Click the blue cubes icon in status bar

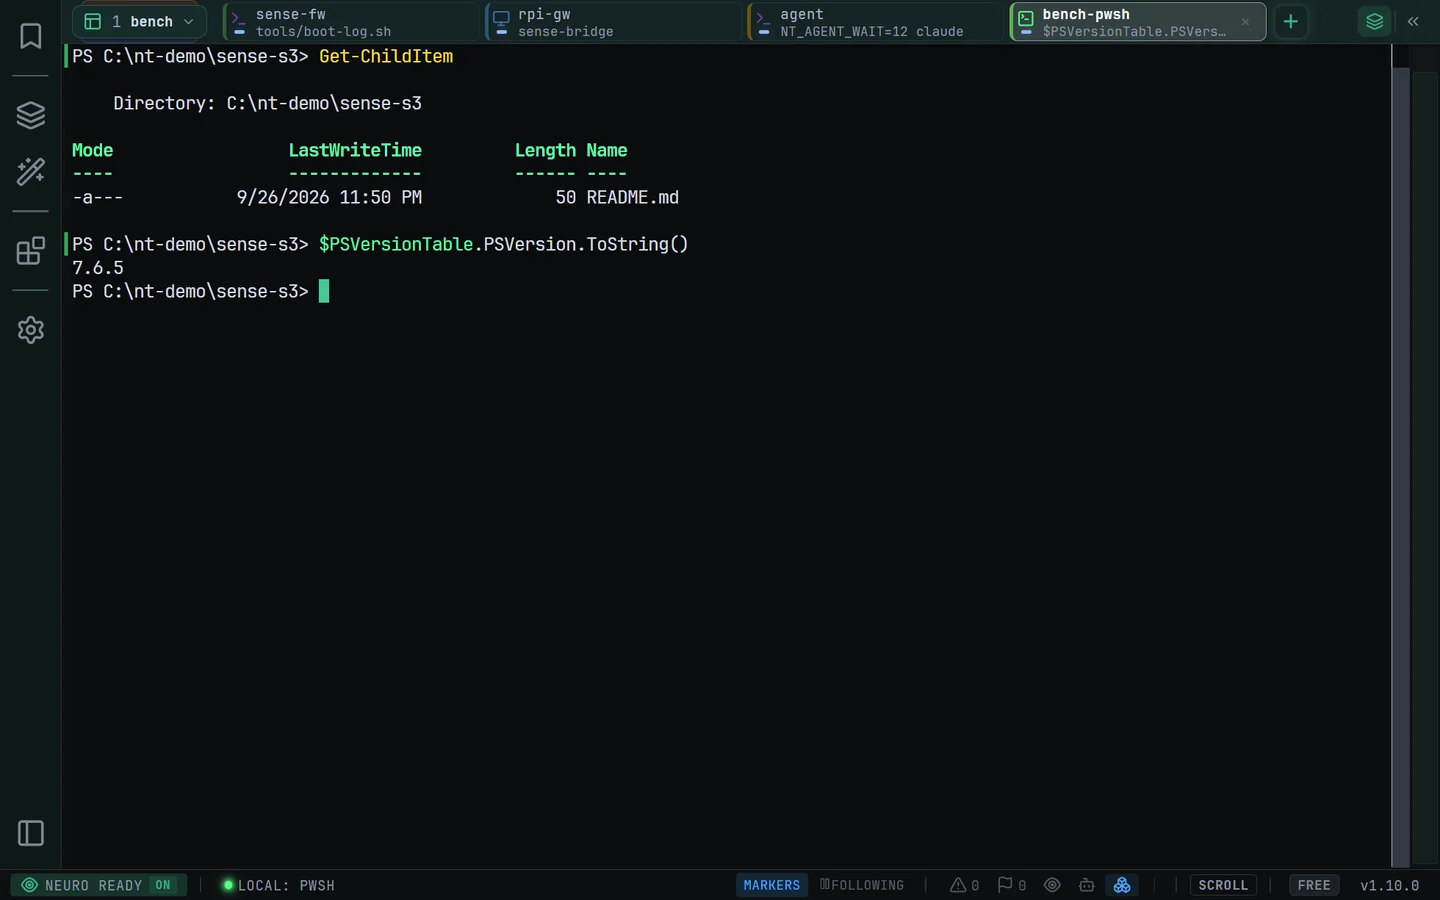(x=1122, y=885)
